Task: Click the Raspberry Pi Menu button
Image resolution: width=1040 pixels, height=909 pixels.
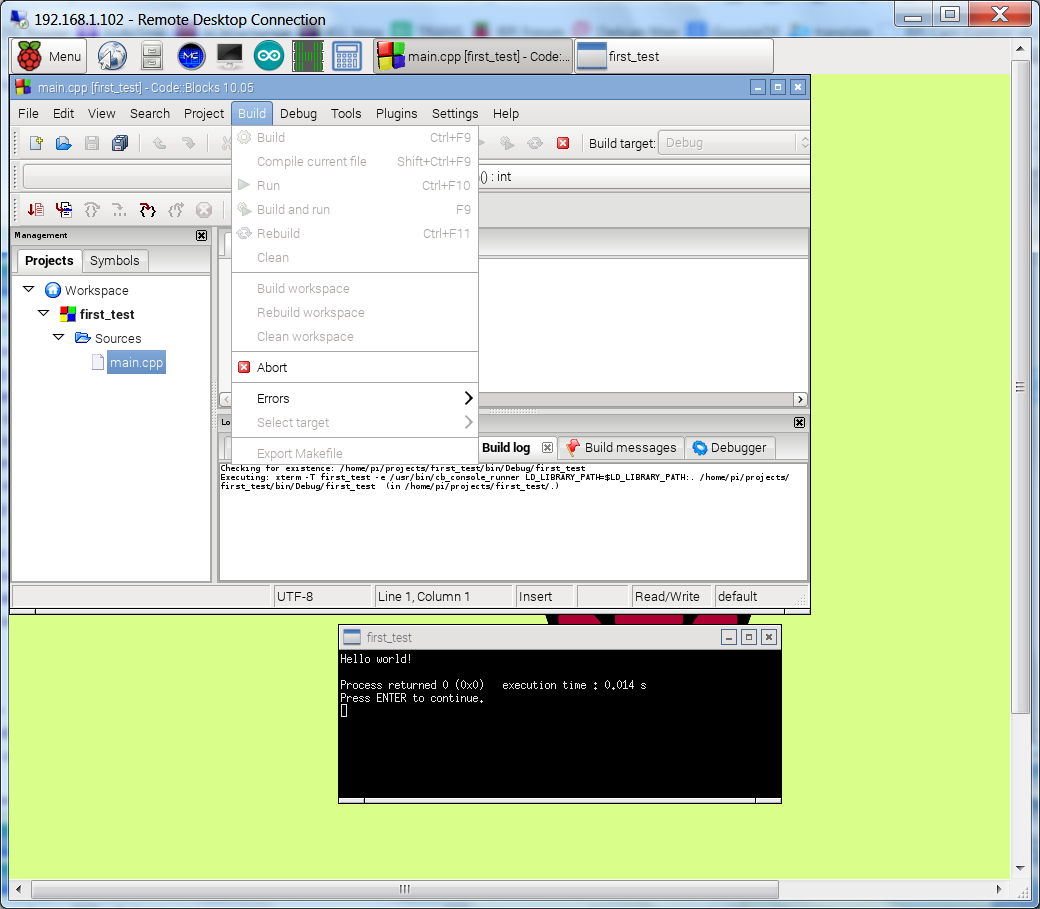Action: pos(51,56)
